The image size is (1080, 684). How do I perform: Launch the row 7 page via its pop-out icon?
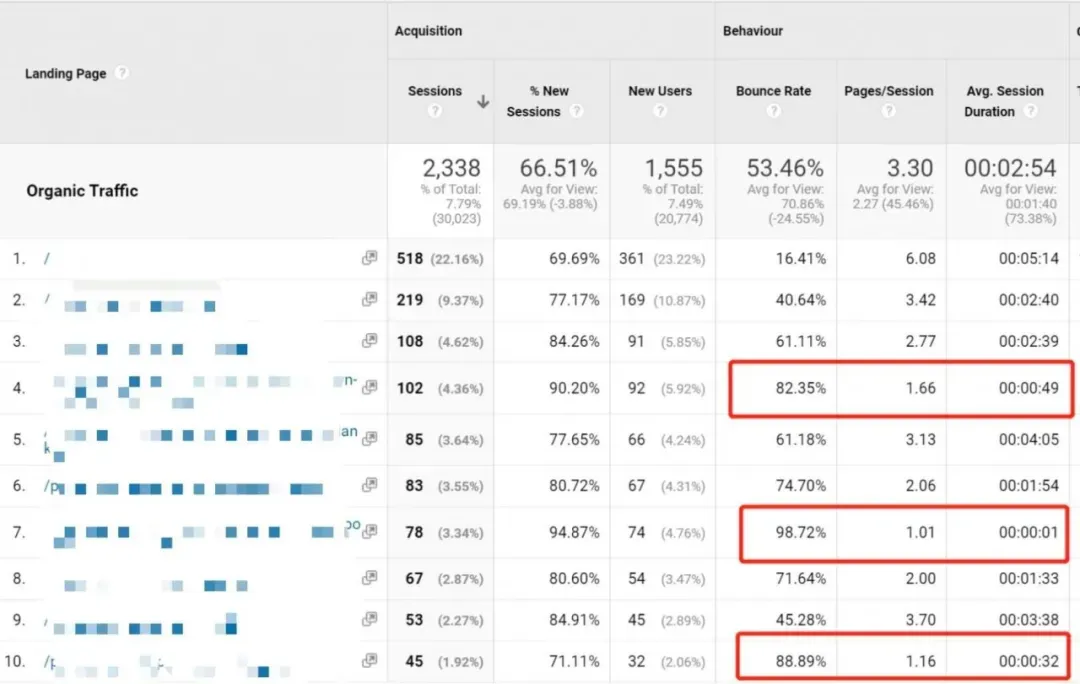pos(370,531)
